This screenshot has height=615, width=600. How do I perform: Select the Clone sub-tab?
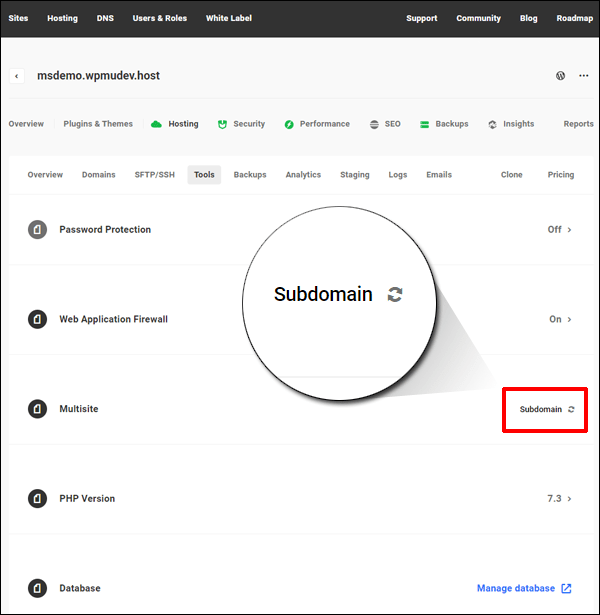click(x=511, y=175)
